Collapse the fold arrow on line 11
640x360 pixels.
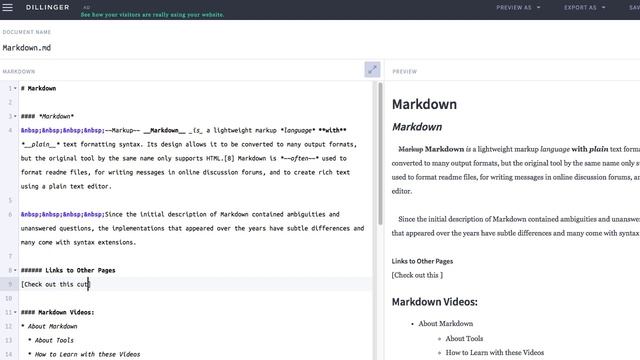pos(16,312)
